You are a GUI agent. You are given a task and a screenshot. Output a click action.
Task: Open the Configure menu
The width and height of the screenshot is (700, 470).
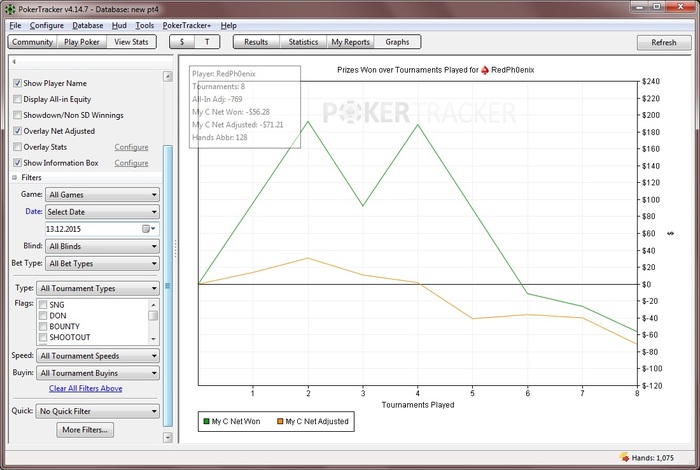click(x=47, y=25)
